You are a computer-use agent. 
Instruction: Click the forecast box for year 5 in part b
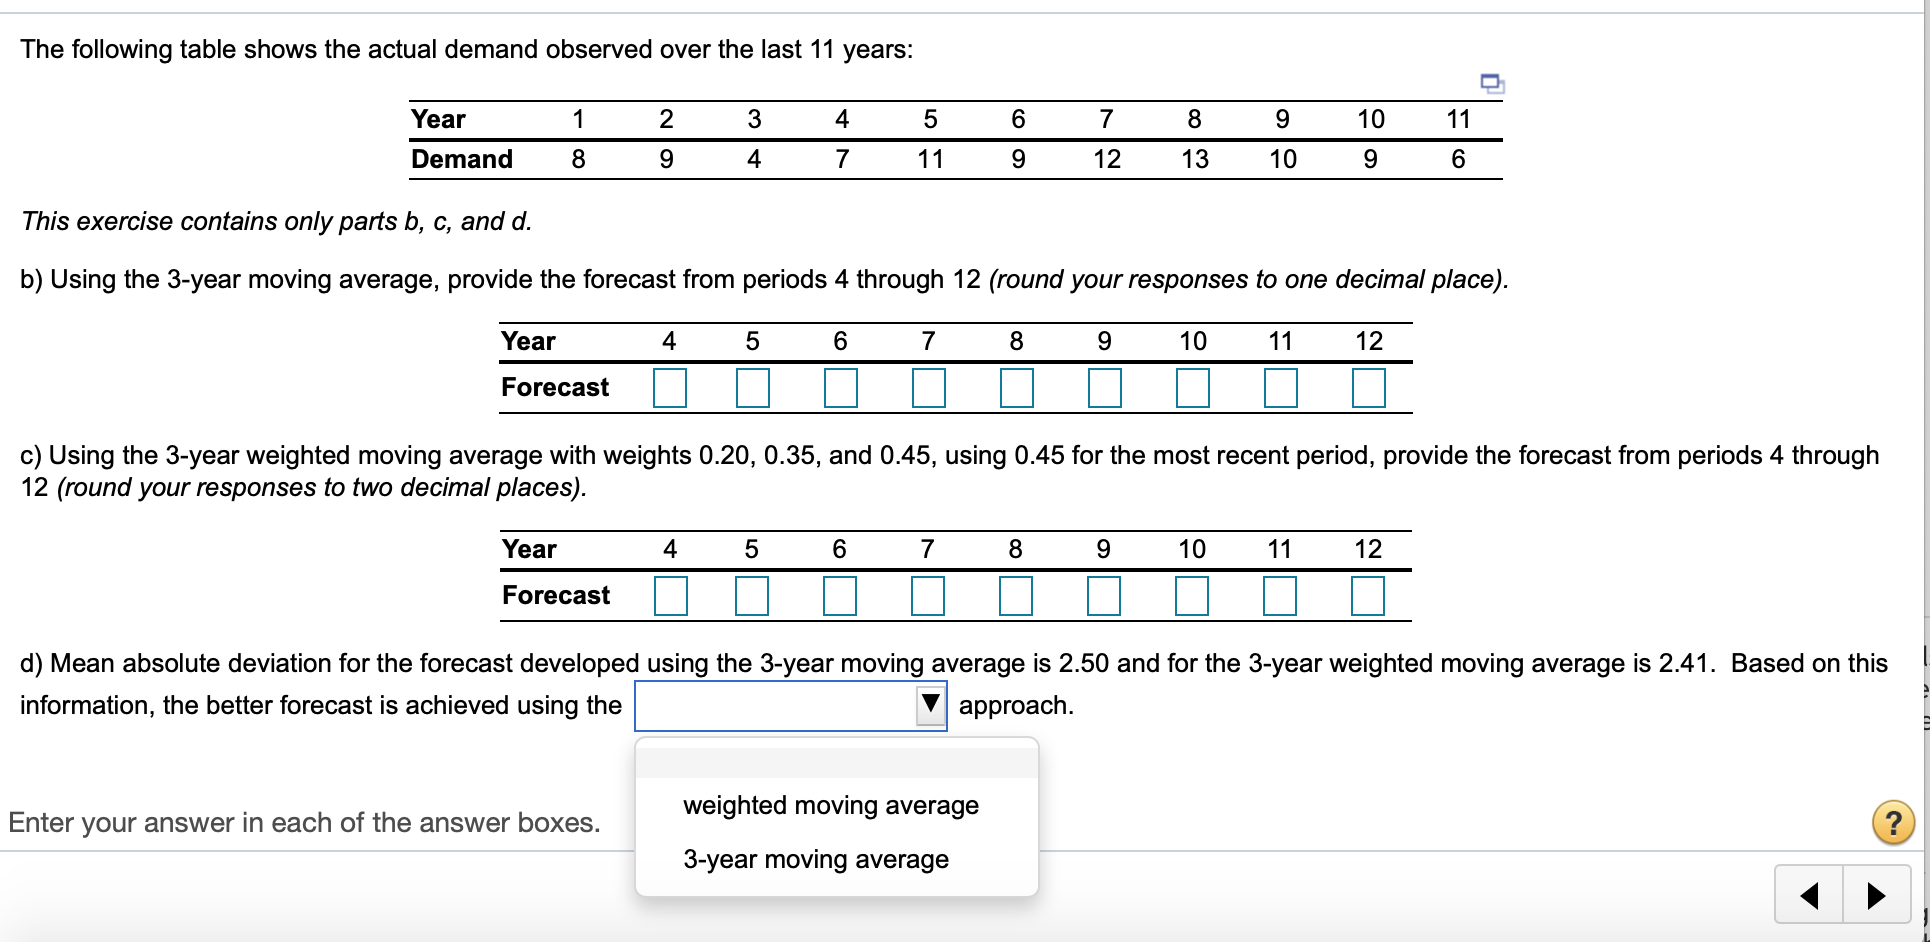click(752, 388)
